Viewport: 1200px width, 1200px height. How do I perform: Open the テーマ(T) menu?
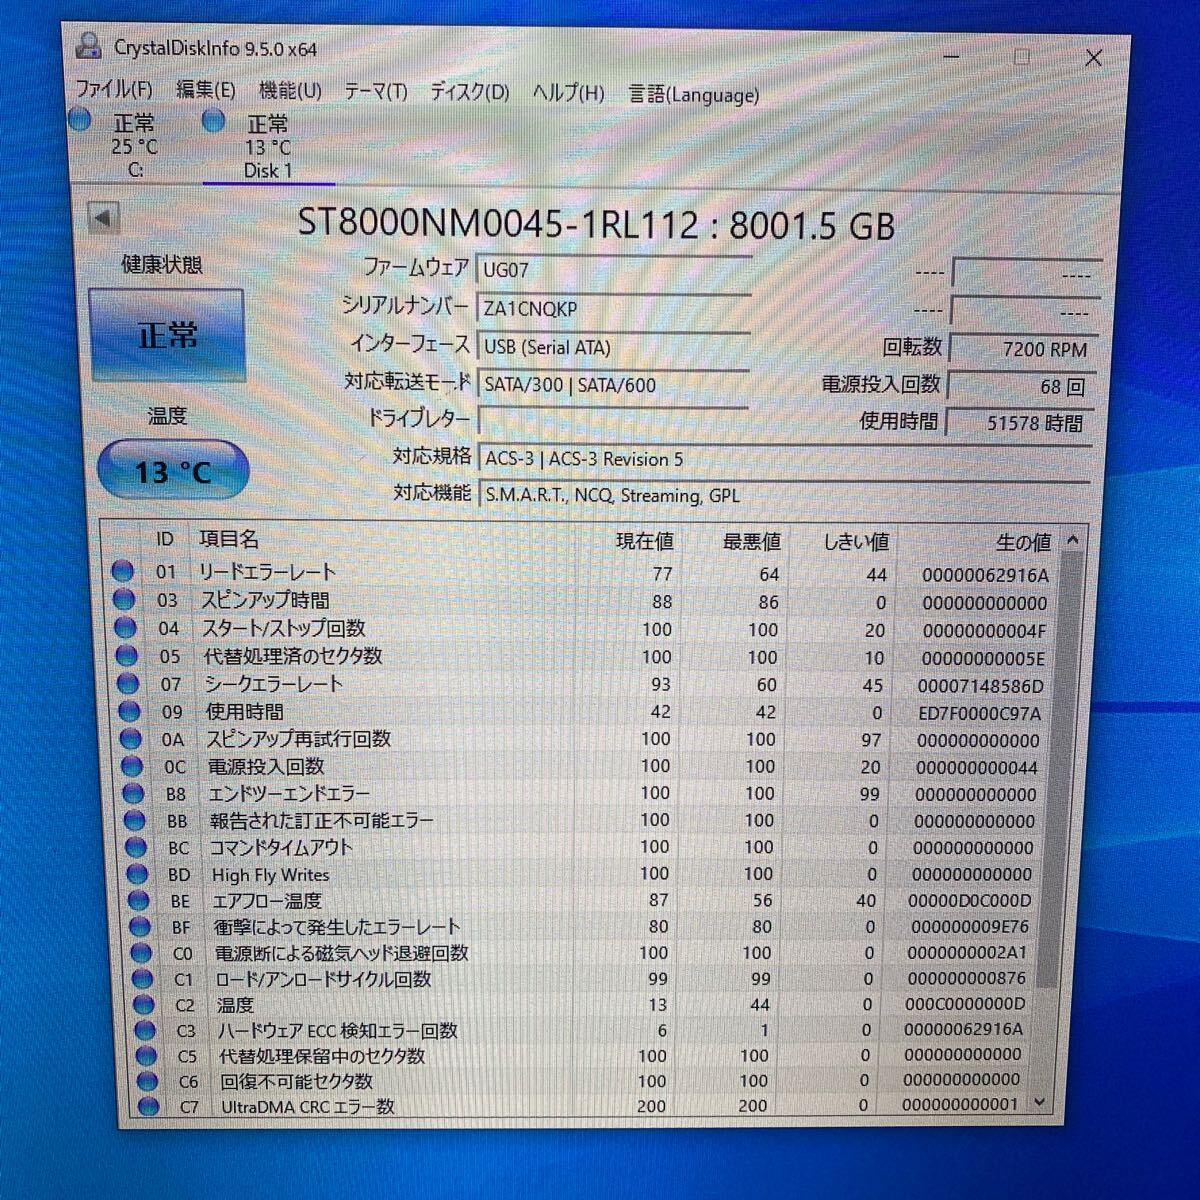point(376,92)
